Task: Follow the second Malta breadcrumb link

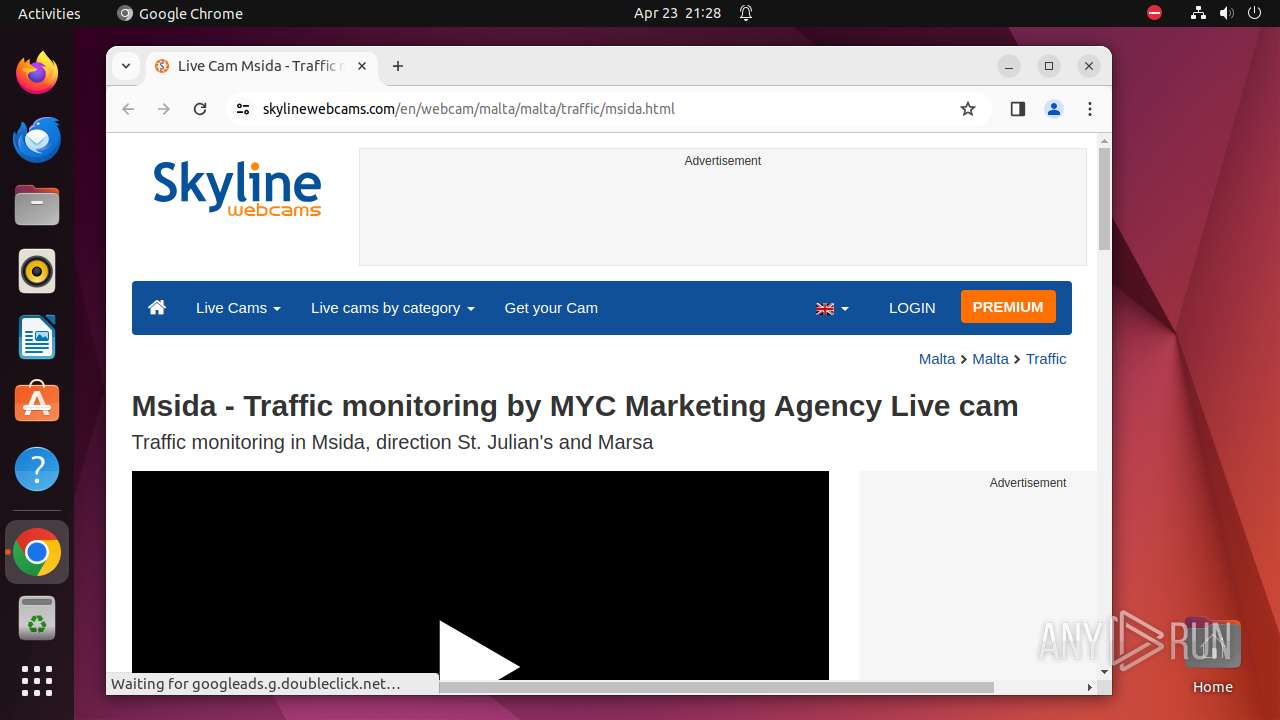Action: pyautogui.click(x=991, y=359)
